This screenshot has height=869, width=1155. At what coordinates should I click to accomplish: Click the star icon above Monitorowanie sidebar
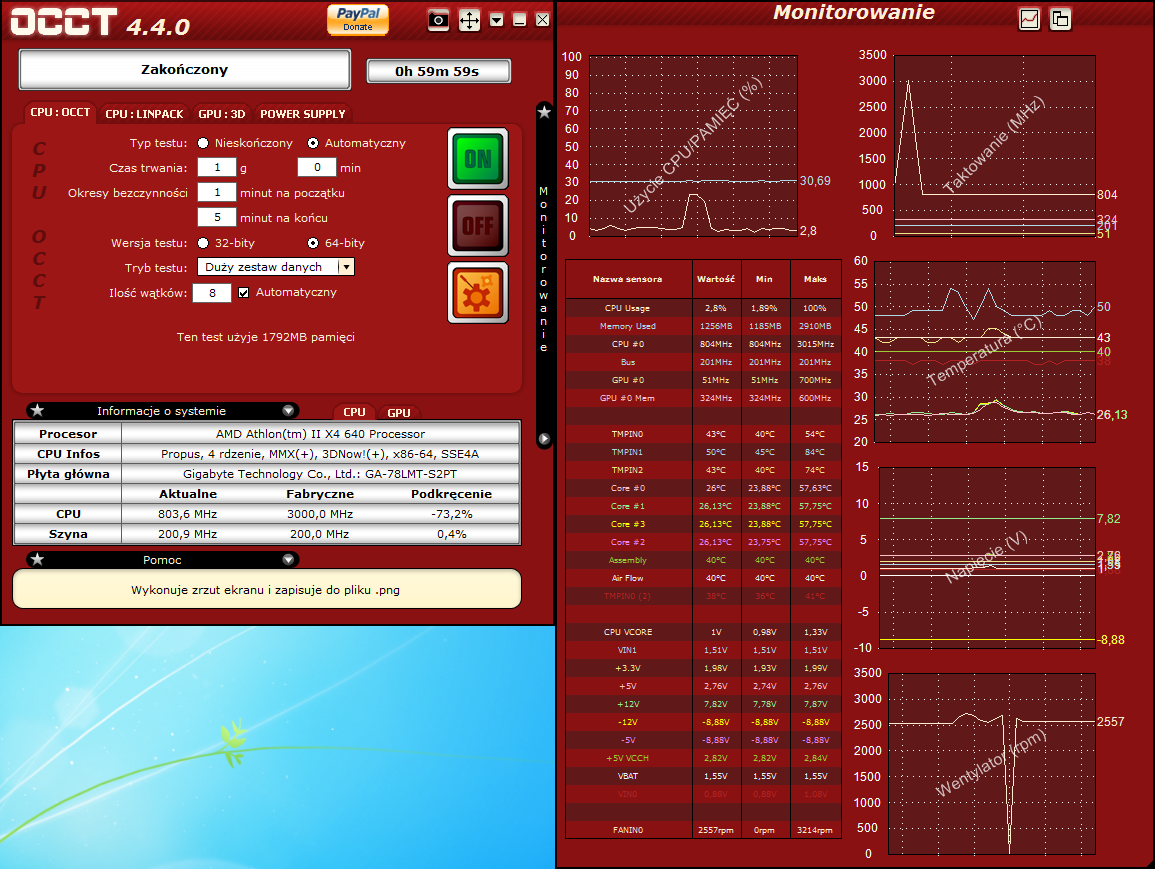coord(544,112)
